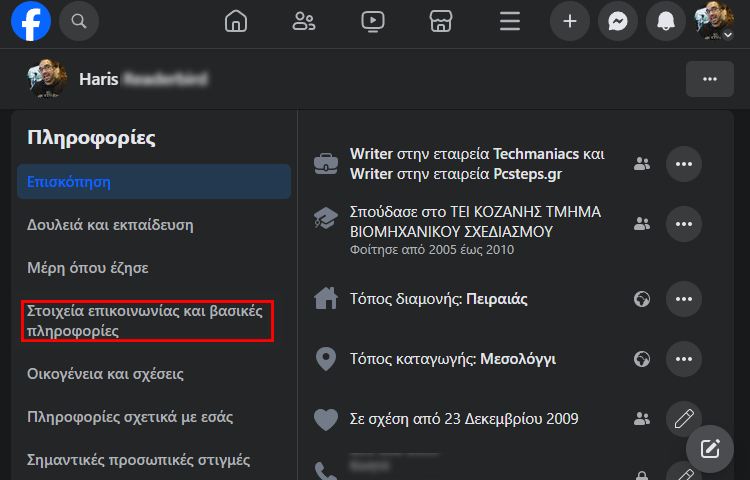Click the briefcase work icon
Viewport: 750px width, 480px height.
[x=326, y=164]
